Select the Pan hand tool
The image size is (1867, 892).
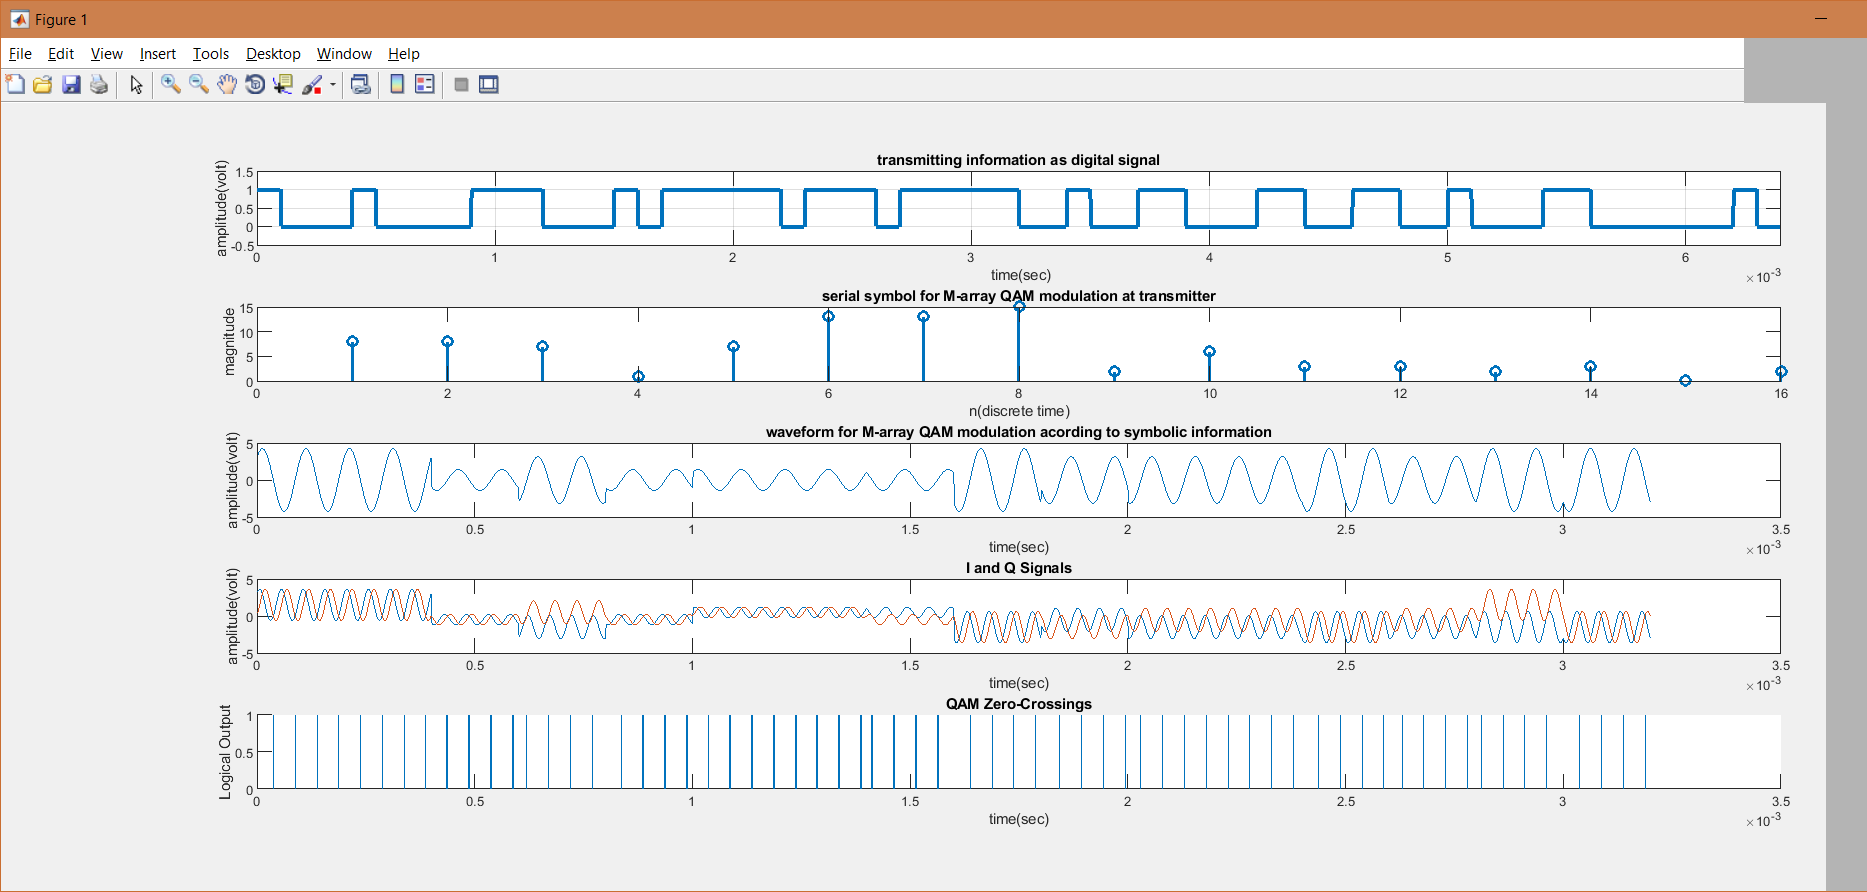[227, 85]
